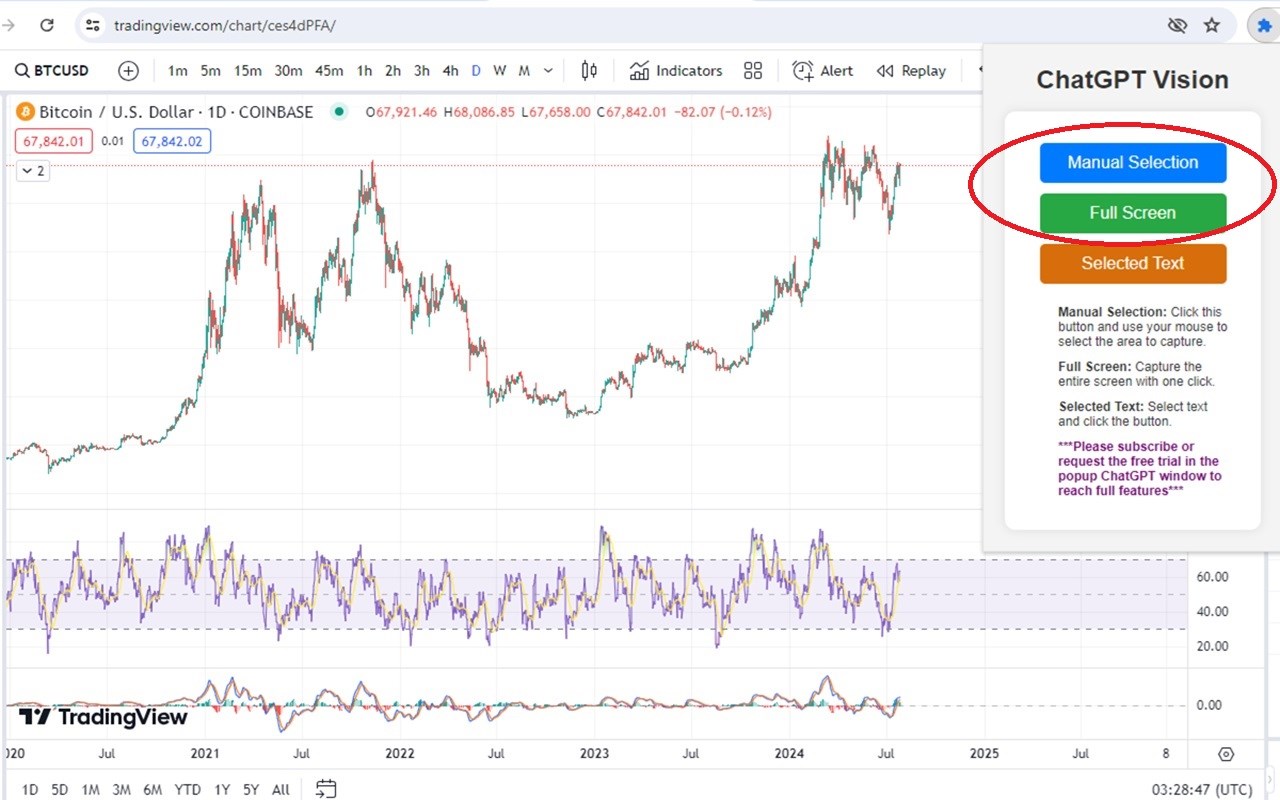The image size is (1280, 800).
Task: Open the go-to-date calendar icon
Action: (325, 789)
